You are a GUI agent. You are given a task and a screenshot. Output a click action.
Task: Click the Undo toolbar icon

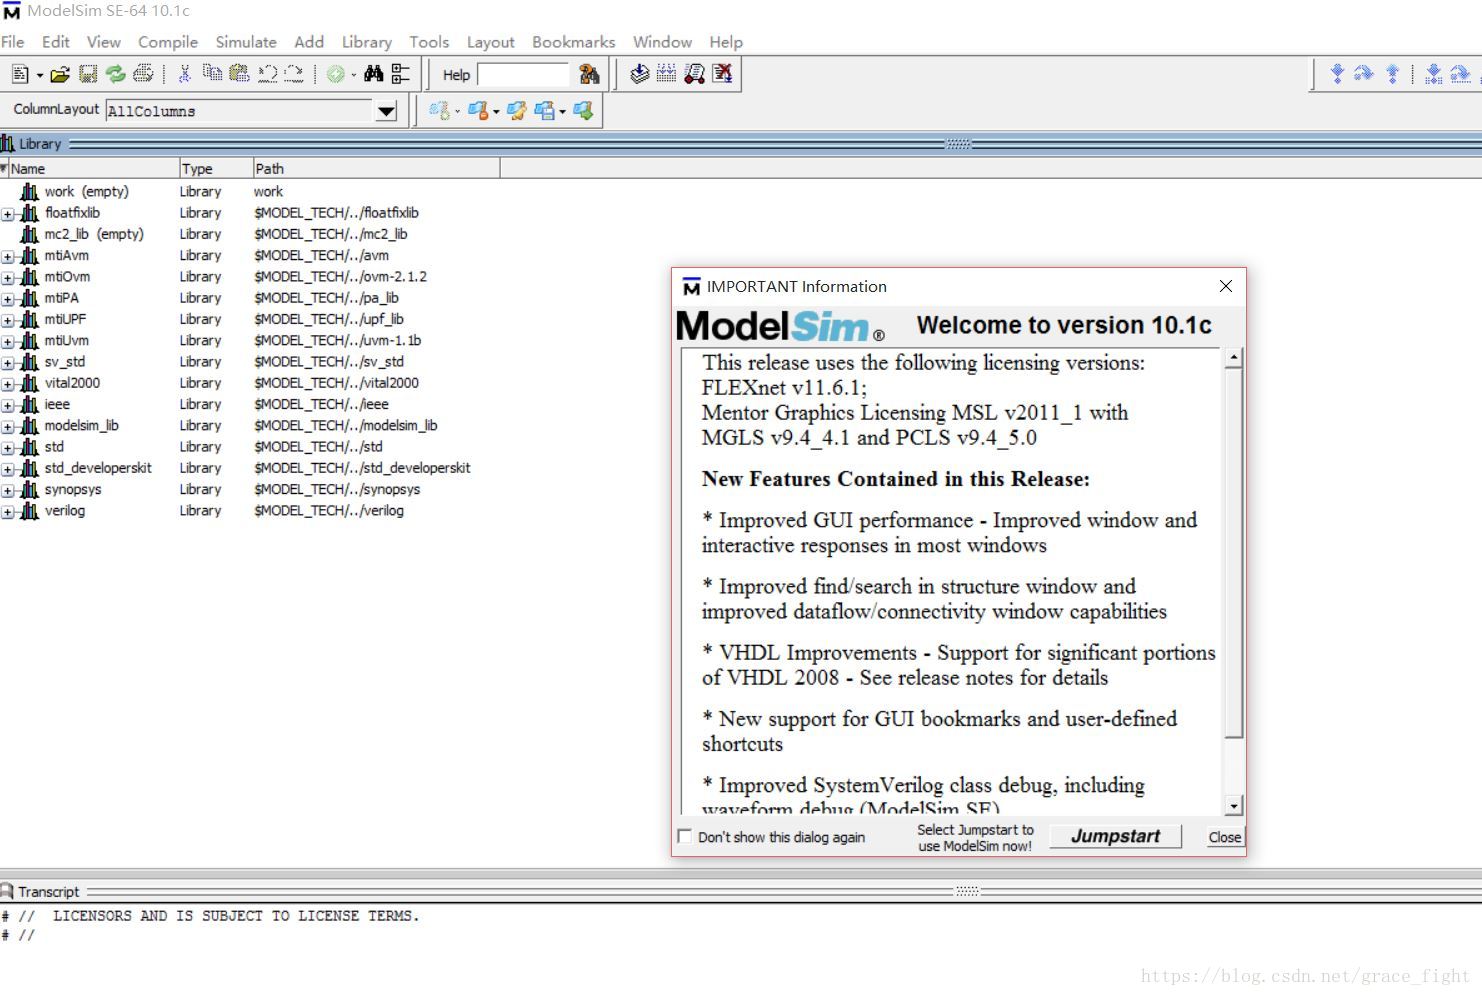click(x=267, y=74)
